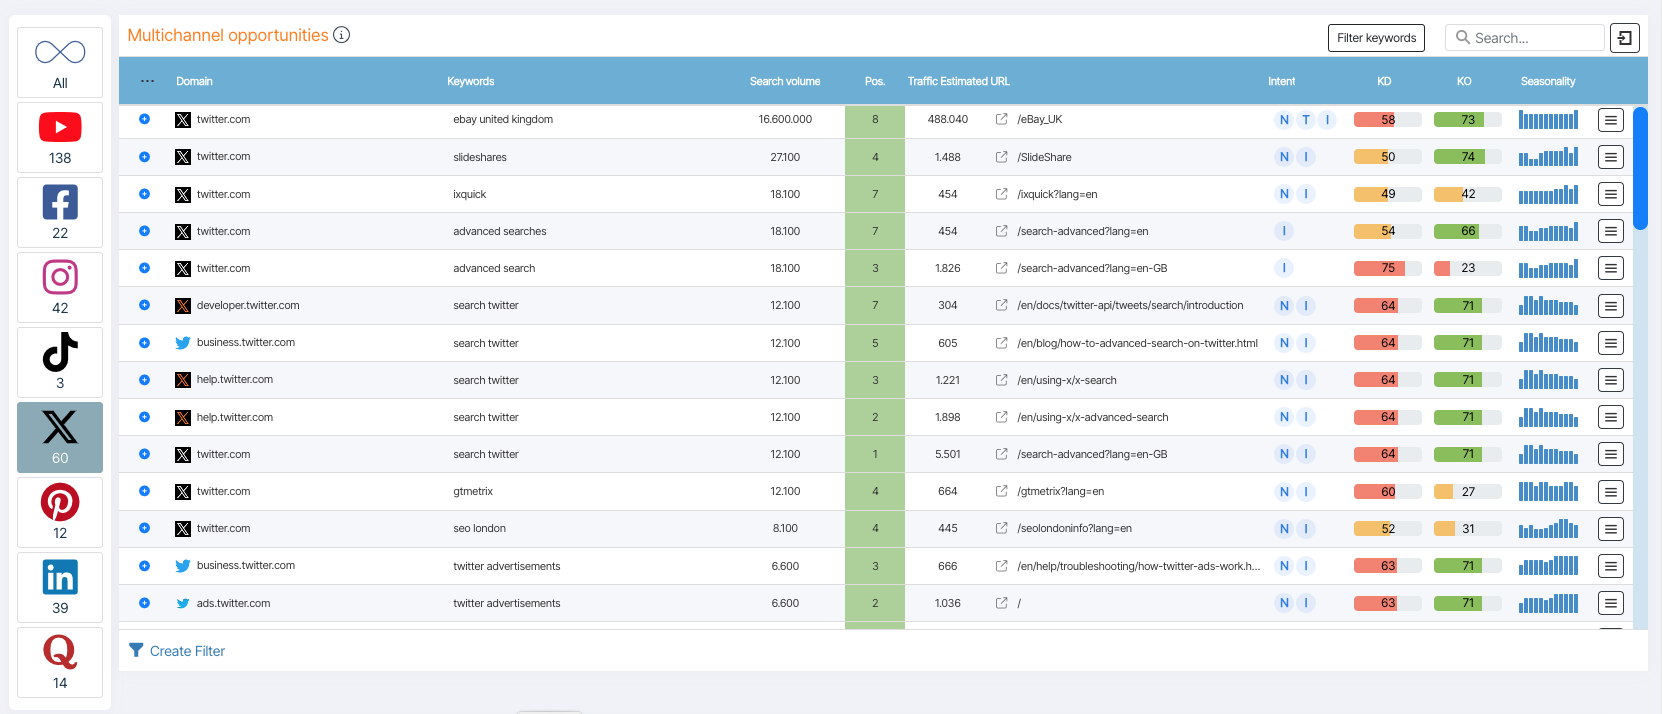The image size is (1662, 714).
Task: Click the N intent badge in the slideshares row
Action: click(x=1284, y=157)
